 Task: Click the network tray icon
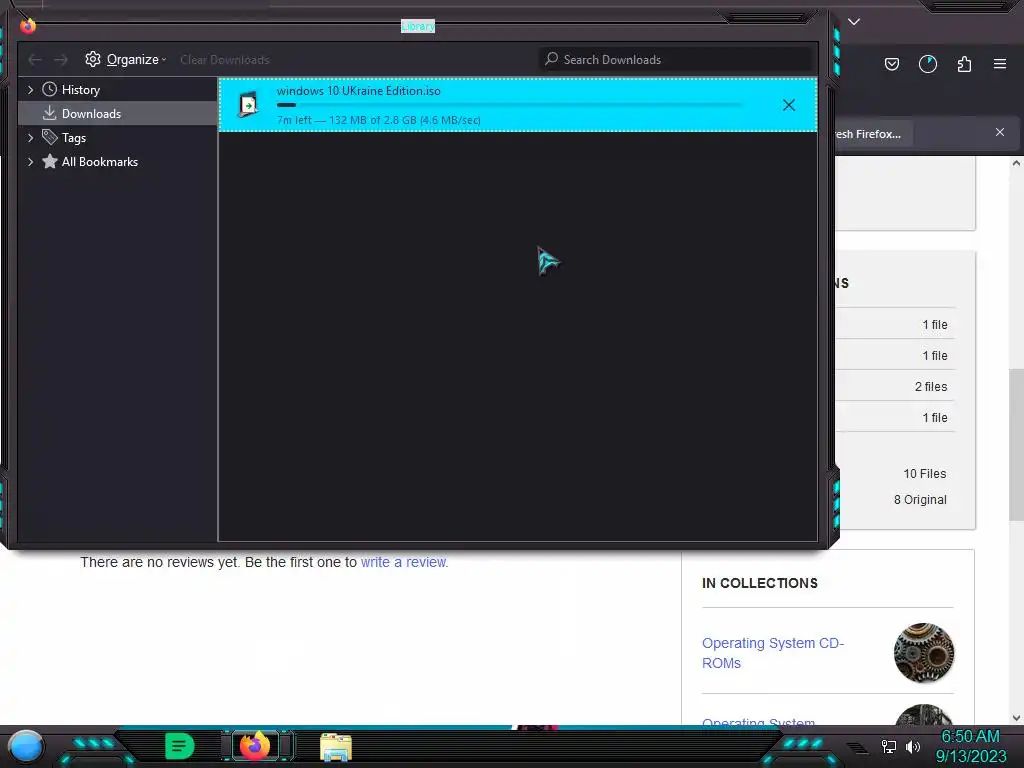point(889,746)
